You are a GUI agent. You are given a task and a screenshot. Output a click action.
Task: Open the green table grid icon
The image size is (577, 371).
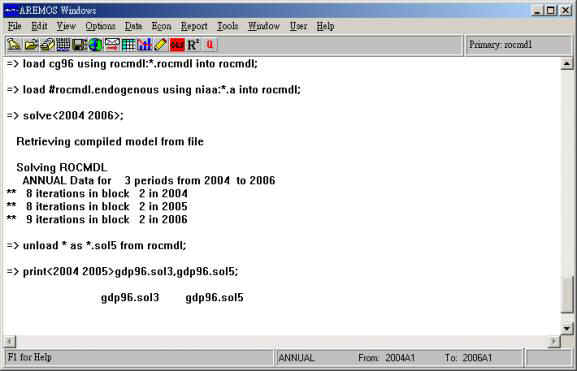[x=128, y=45]
